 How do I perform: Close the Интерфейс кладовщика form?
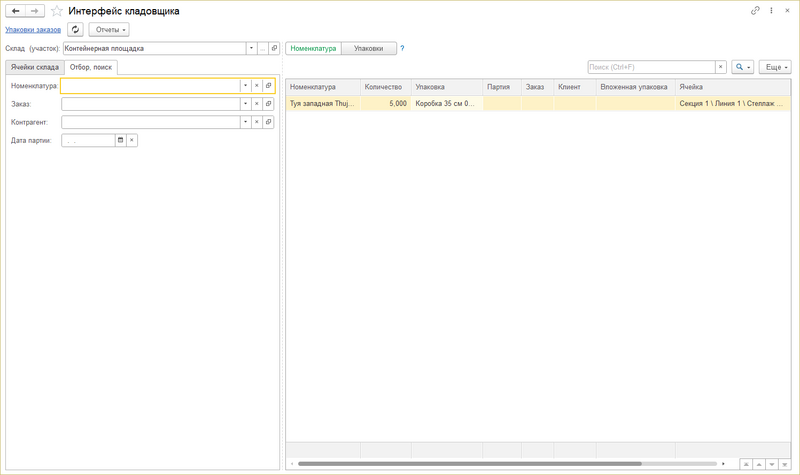787,10
